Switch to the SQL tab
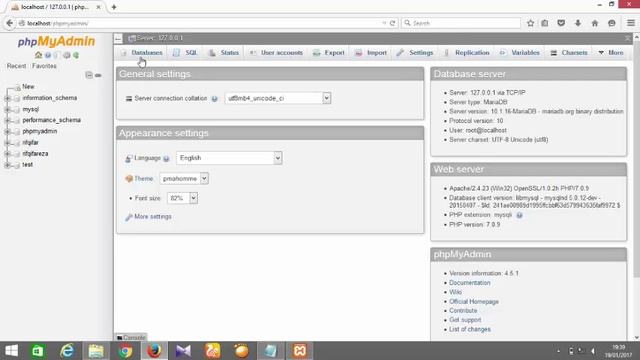The width and height of the screenshot is (640, 360). pos(185,53)
